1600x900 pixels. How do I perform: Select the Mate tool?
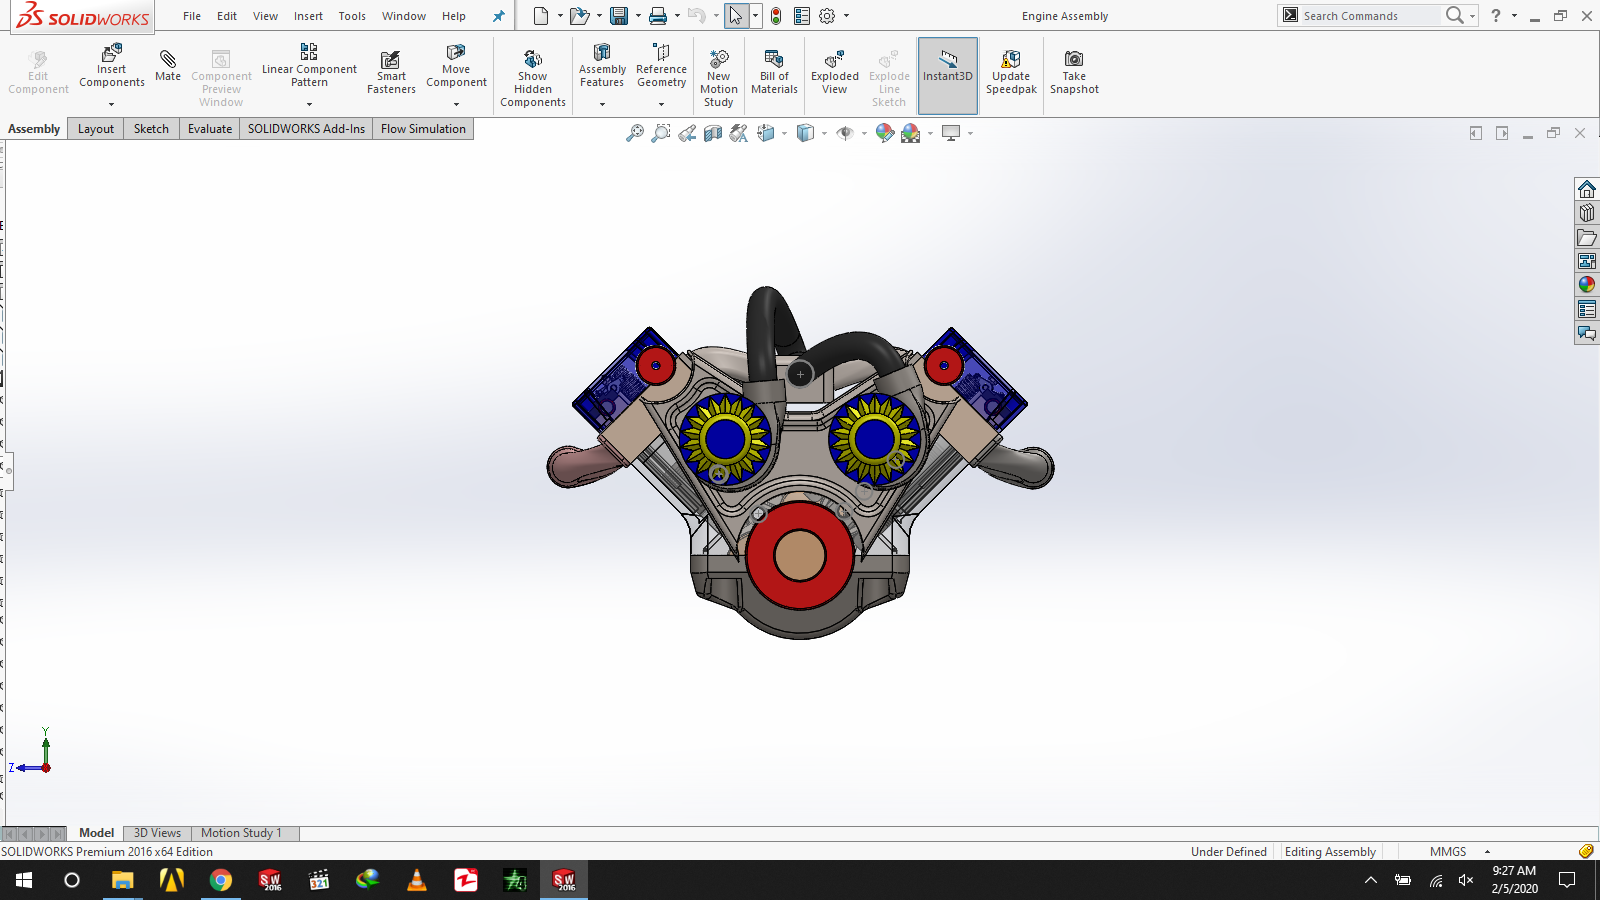[168, 66]
